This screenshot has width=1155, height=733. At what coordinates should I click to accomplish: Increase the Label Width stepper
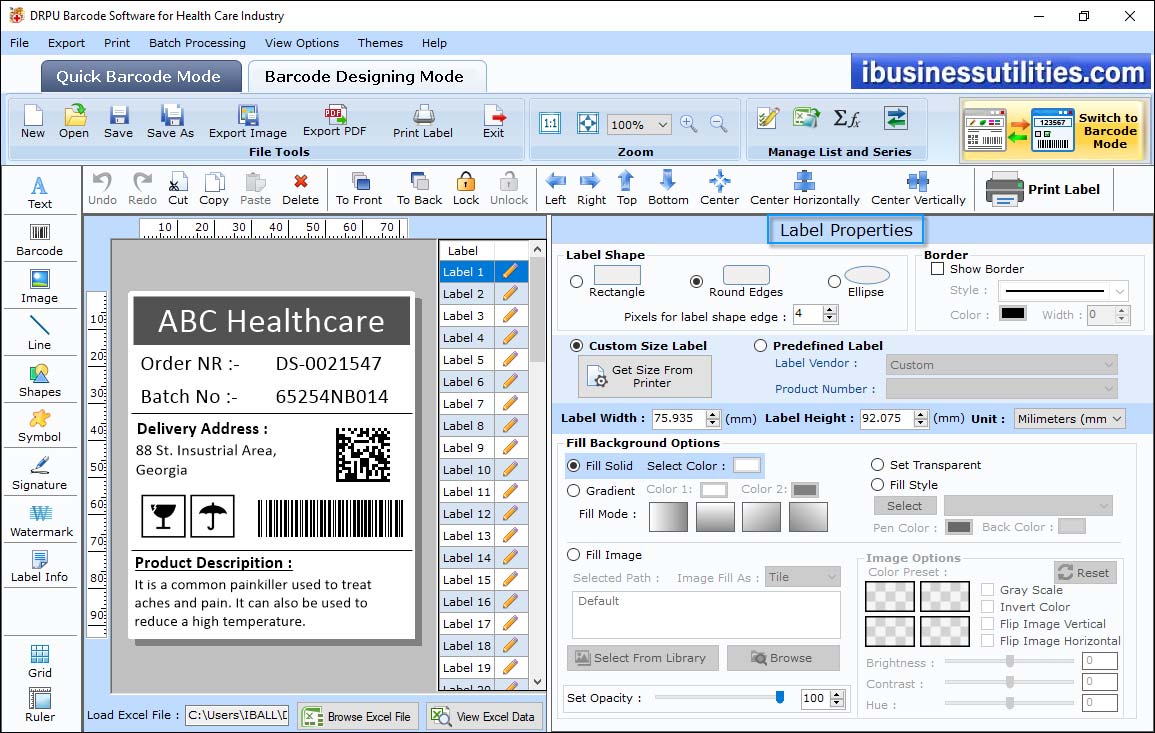coord(712,414)
